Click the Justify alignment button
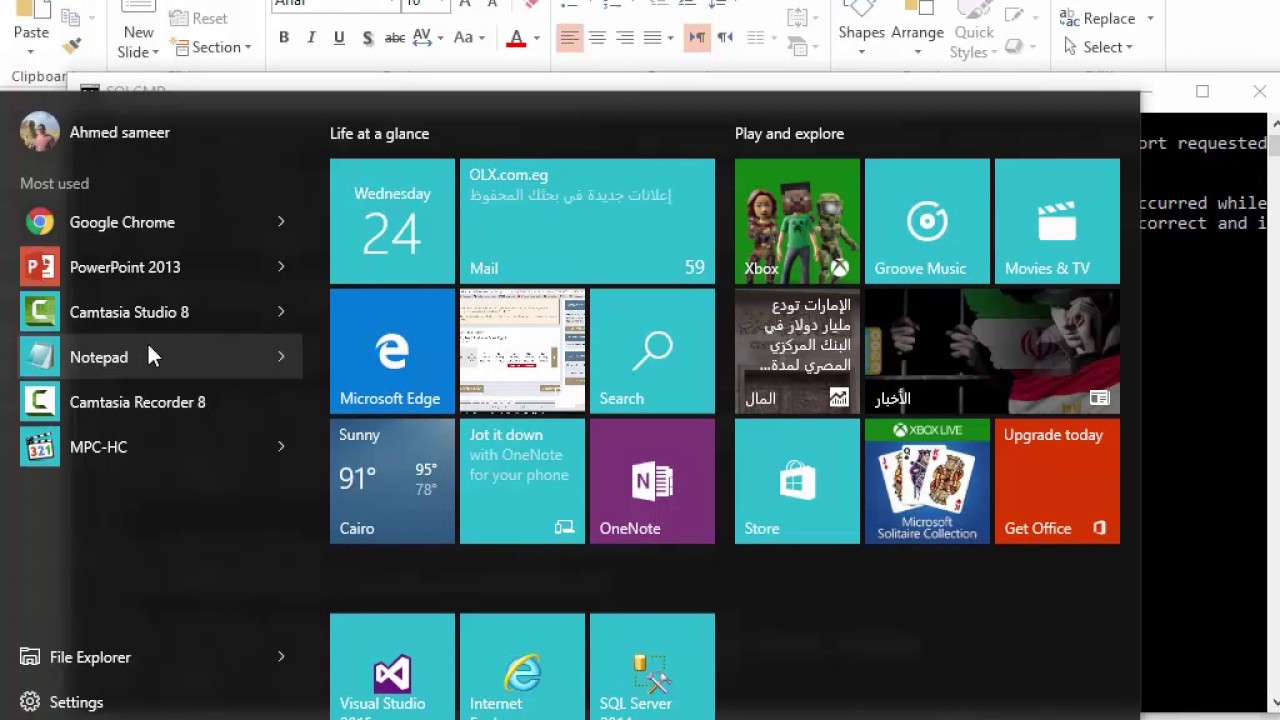The height and width of the screenshot is (720, 1280). click(x=653, y=38)
